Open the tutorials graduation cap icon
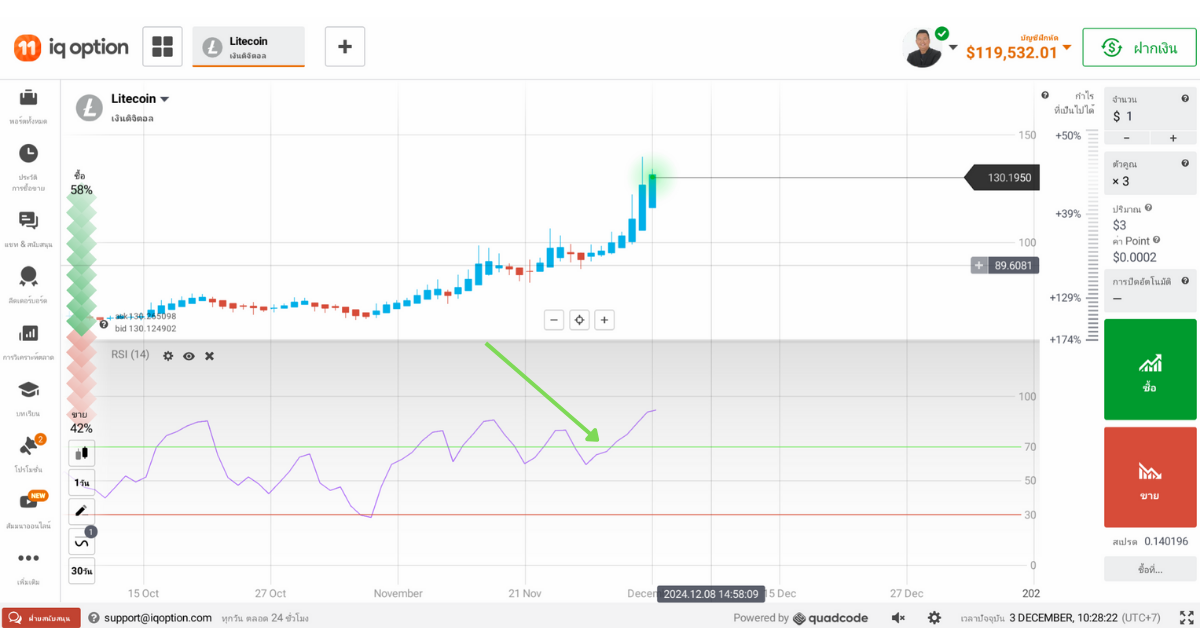Image resolution: width=1200 pixels, height=628 pixels. tap(28, 389)
